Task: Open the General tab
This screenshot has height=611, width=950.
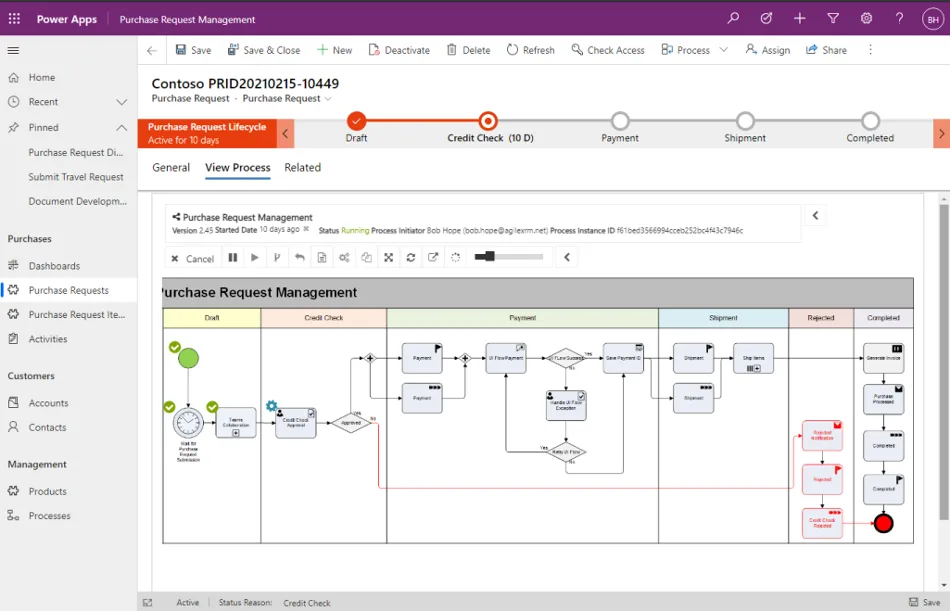Action: (171, 167)
